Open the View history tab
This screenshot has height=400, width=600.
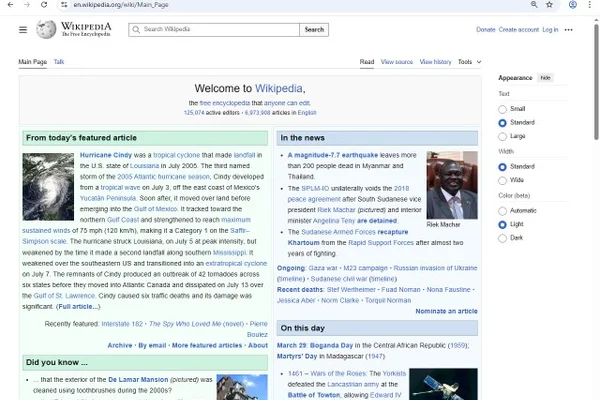pyautogui.click(x=435, y=62)
